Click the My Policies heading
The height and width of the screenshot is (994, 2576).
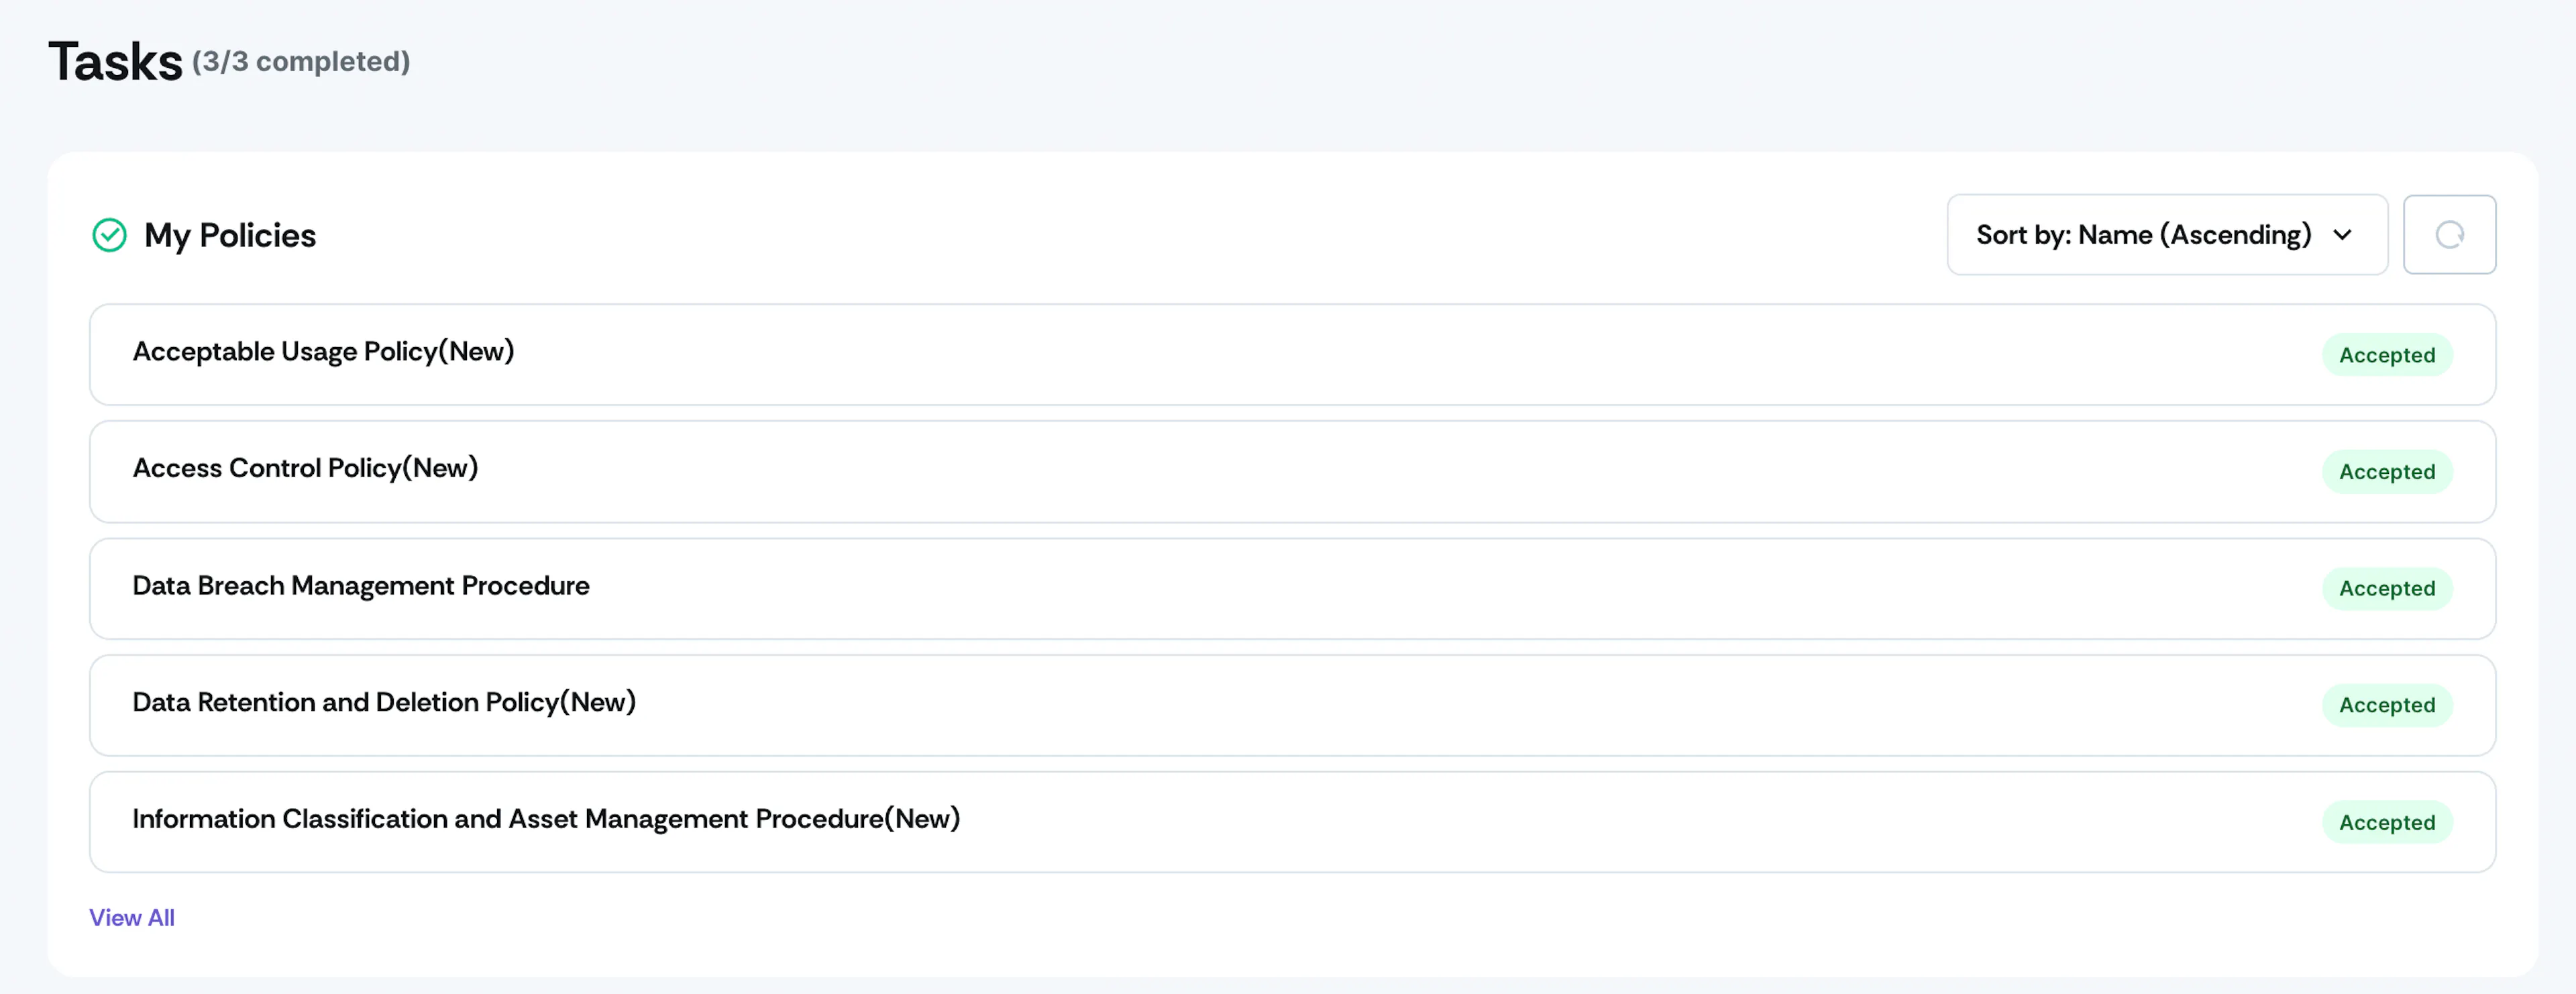pos(230,236)
